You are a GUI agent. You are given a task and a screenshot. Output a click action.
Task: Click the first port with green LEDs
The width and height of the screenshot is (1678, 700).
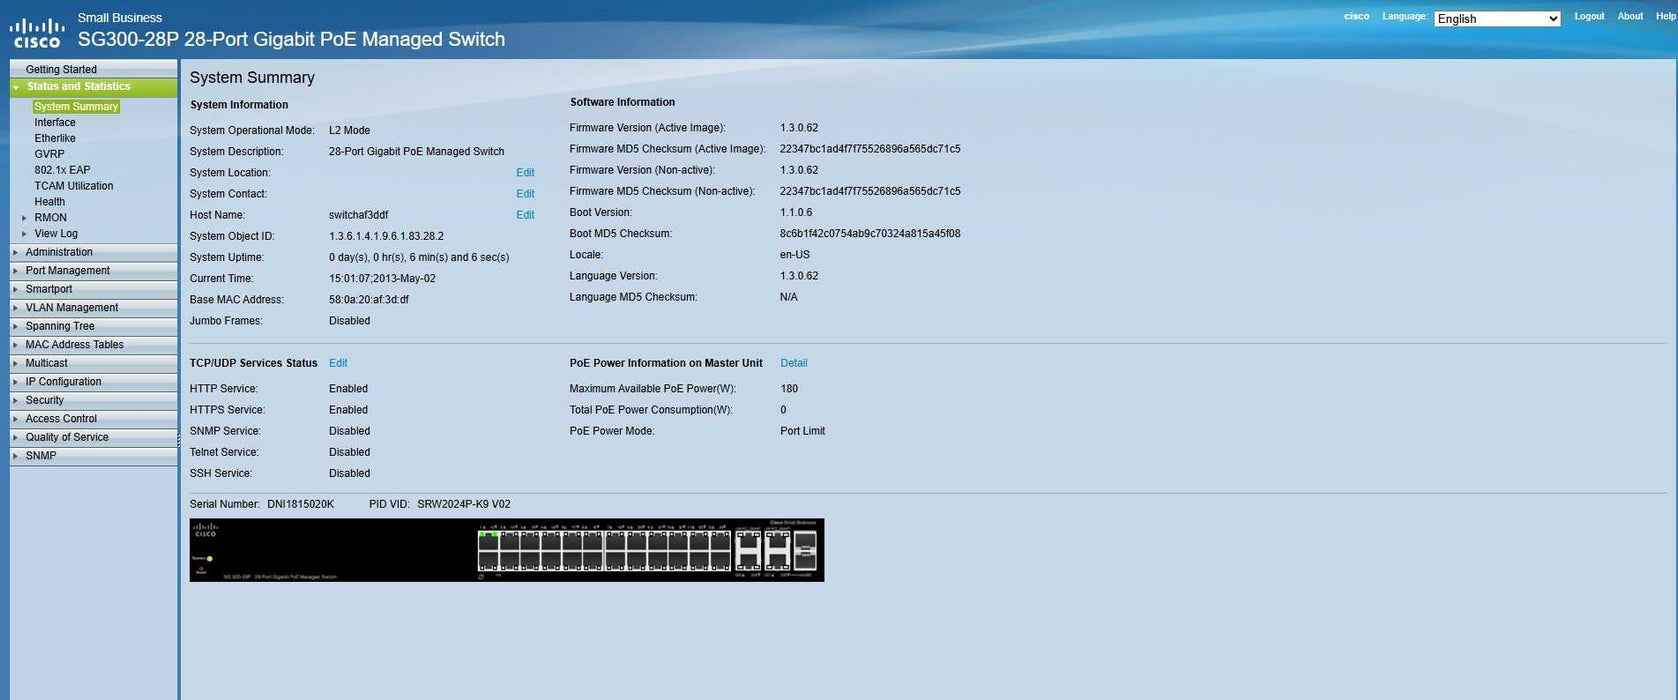(x=488, y=542)
